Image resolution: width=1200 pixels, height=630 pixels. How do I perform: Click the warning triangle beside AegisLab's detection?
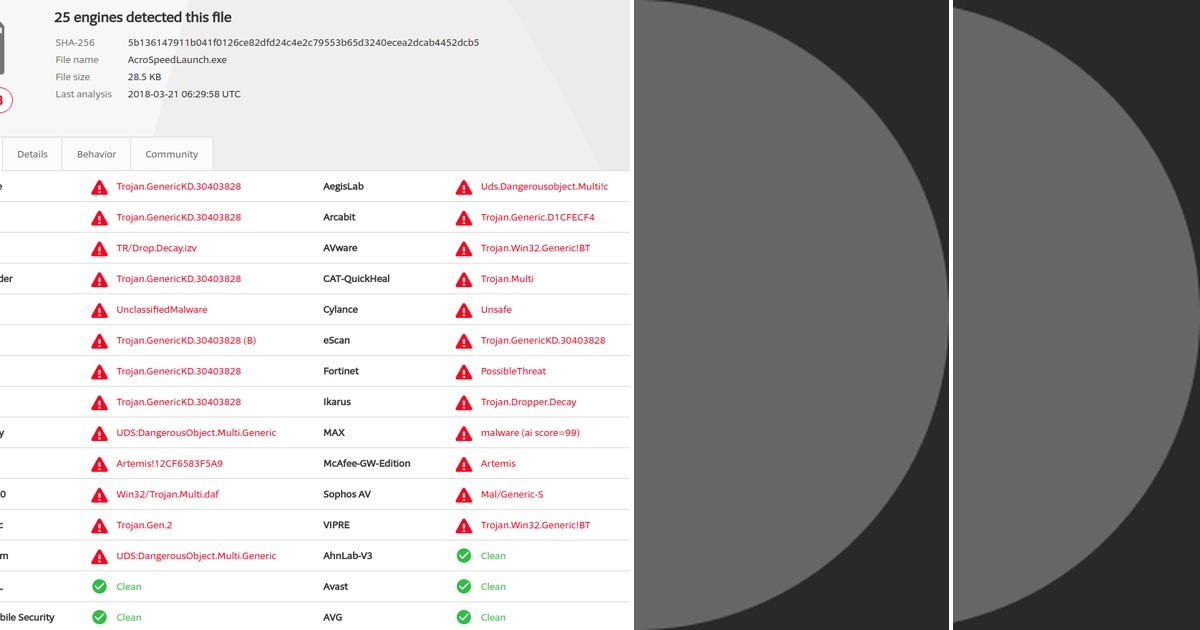click(x=463, y=186)
